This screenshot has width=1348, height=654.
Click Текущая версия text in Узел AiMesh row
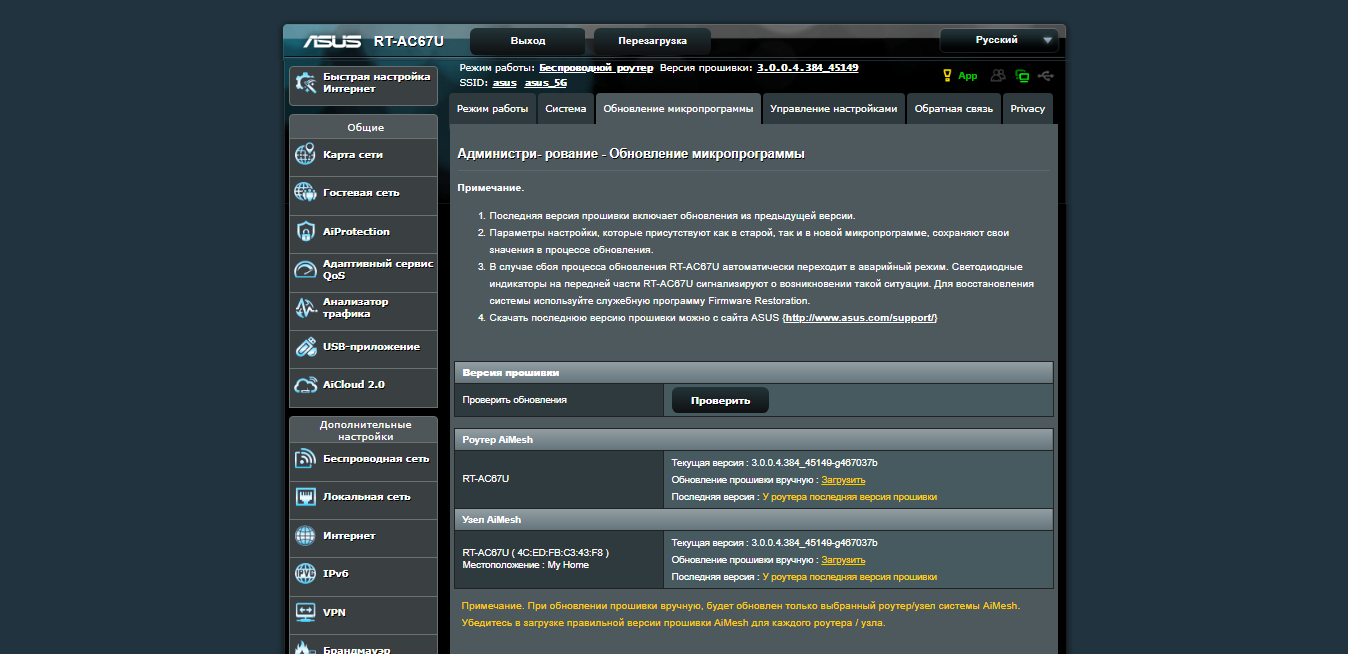click(775, 543)
